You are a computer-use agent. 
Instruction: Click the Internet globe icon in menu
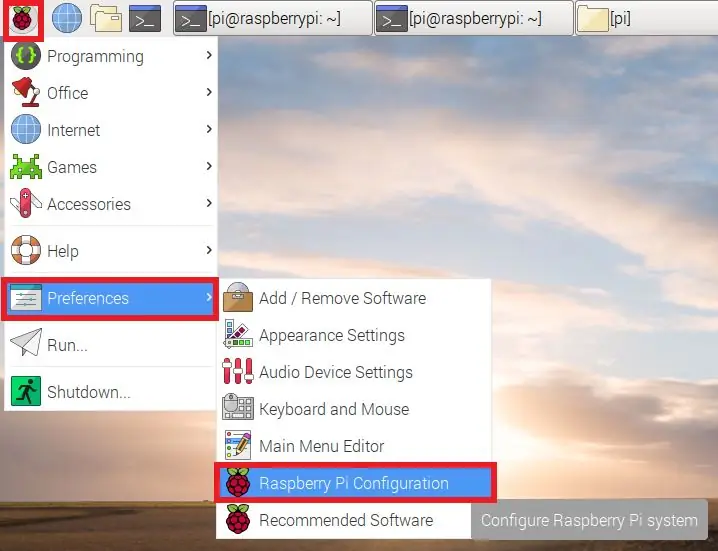tap(26, 129)
